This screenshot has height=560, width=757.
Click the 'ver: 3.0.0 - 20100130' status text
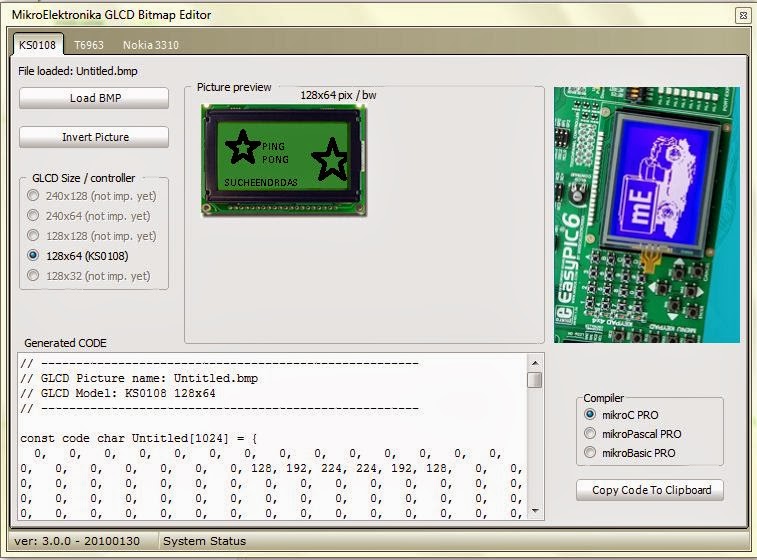tap(77, 541)
